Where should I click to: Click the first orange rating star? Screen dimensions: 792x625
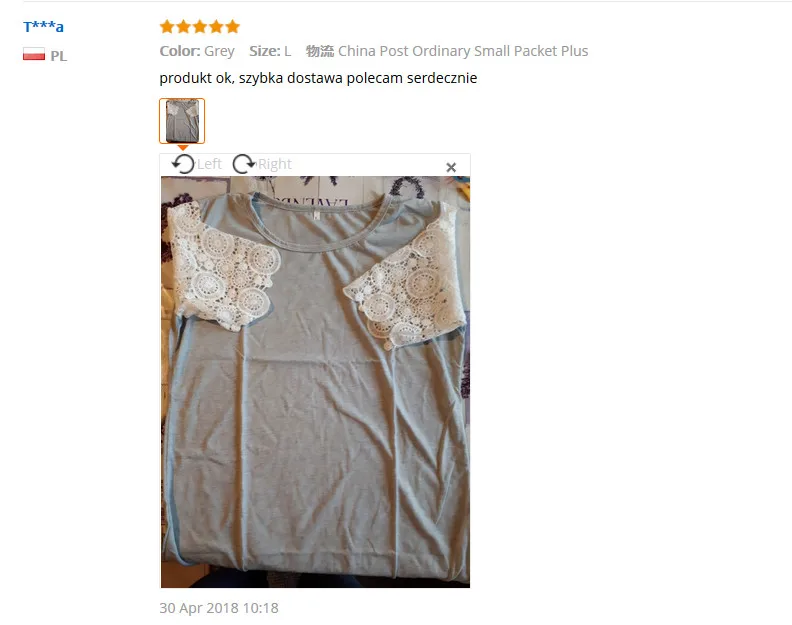click(x=167, y=27)
